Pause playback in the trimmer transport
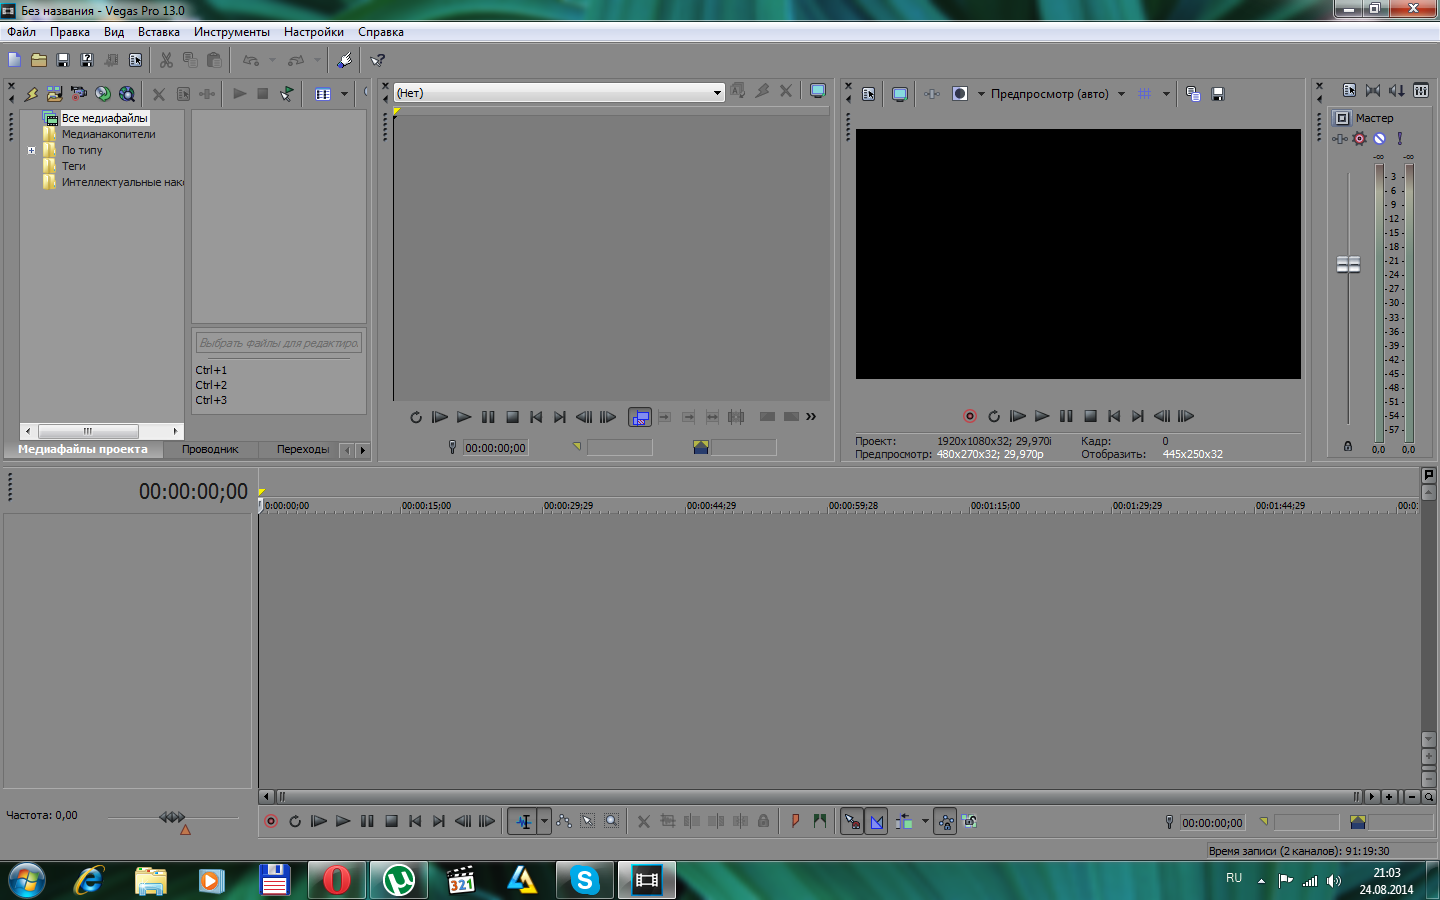 point(488,417)
